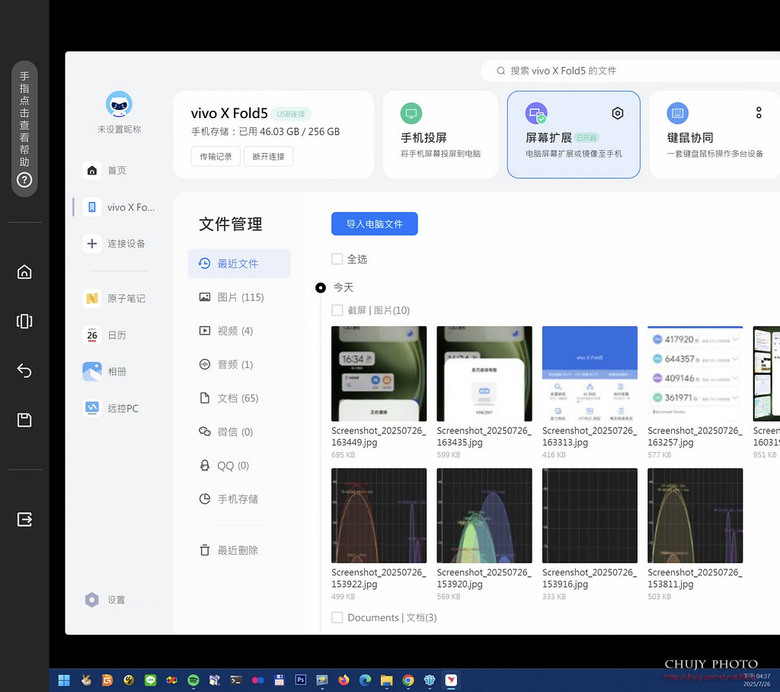Screen dimensions: 780x692
Task: Select the 今天 timeline marker
Action: 321,288
